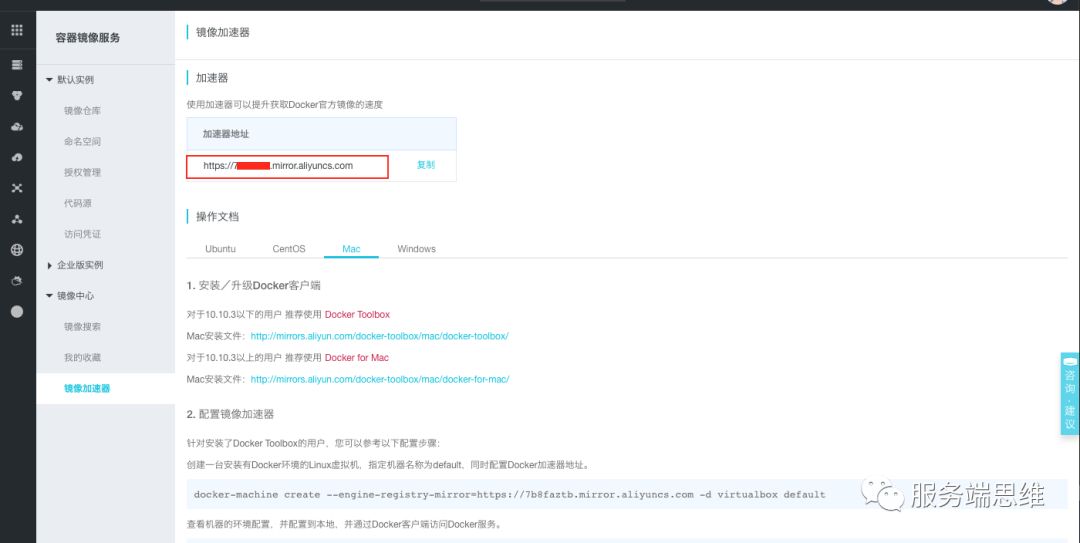The width and height of the screenshot is (1080, 543).
Task: Open 命名空间 in sidebar
Action: click(83, 142)
